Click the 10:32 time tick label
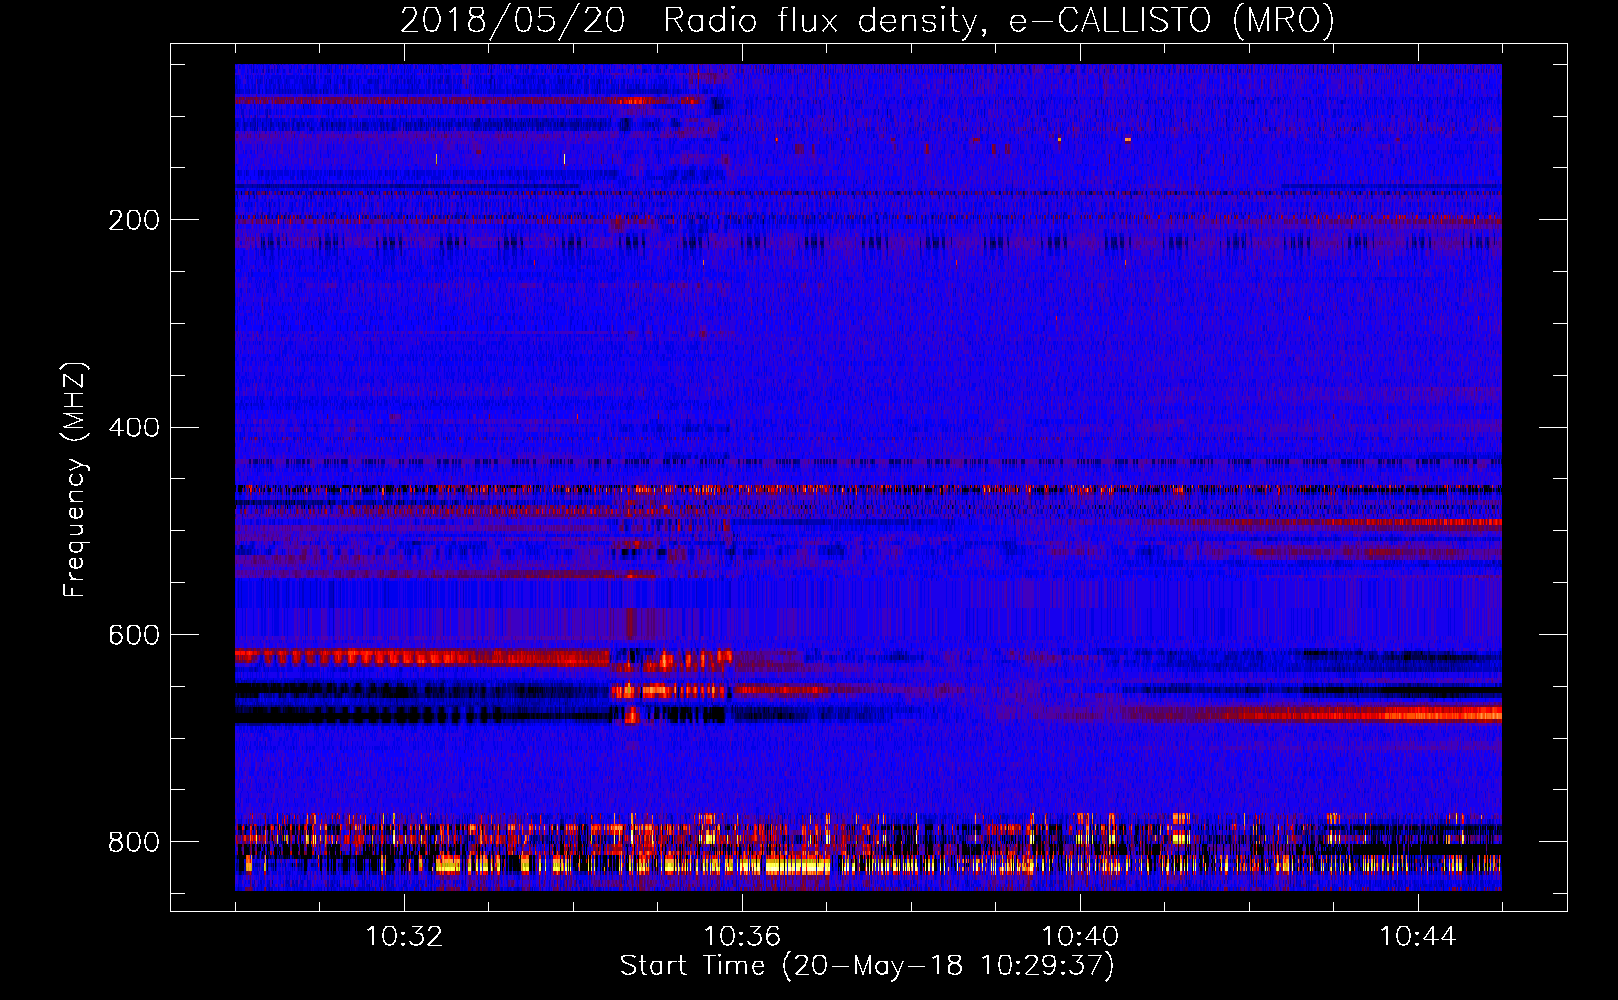 coord(404,937)
